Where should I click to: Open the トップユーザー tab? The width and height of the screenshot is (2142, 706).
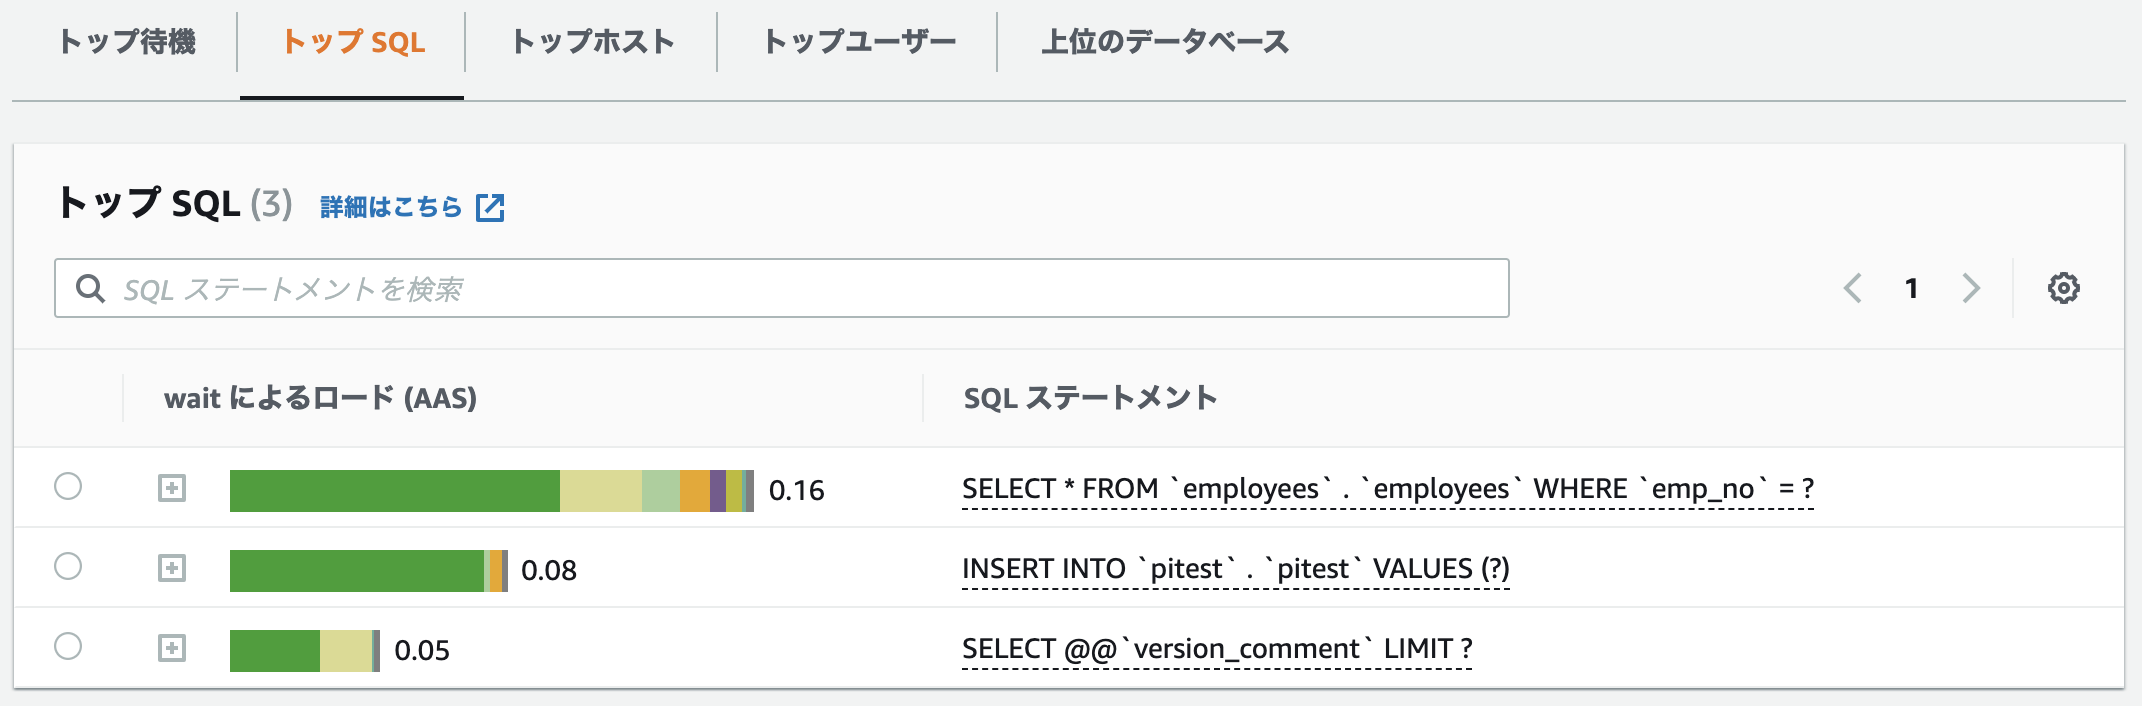[859, 42]
